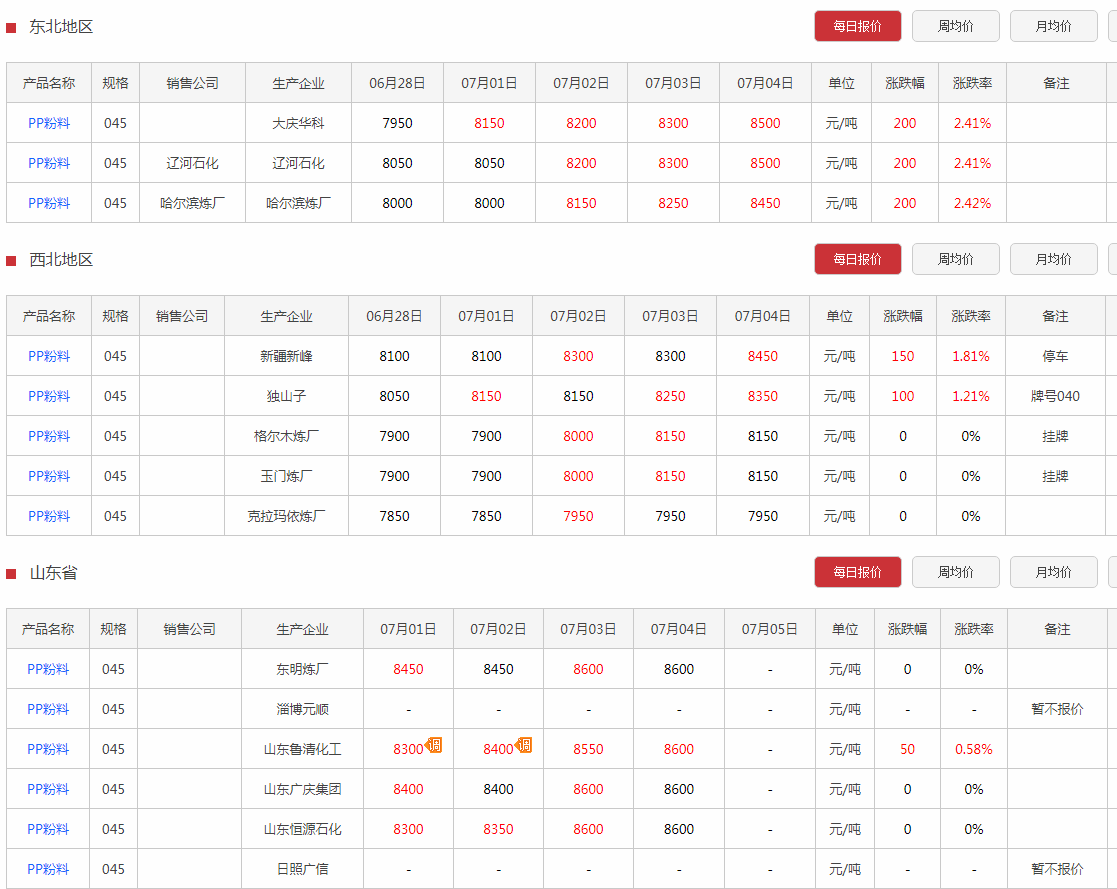Click 格尔木炼厂 producer cell
The height and width of the screenshot is (889, 1117).
[286, 436]
